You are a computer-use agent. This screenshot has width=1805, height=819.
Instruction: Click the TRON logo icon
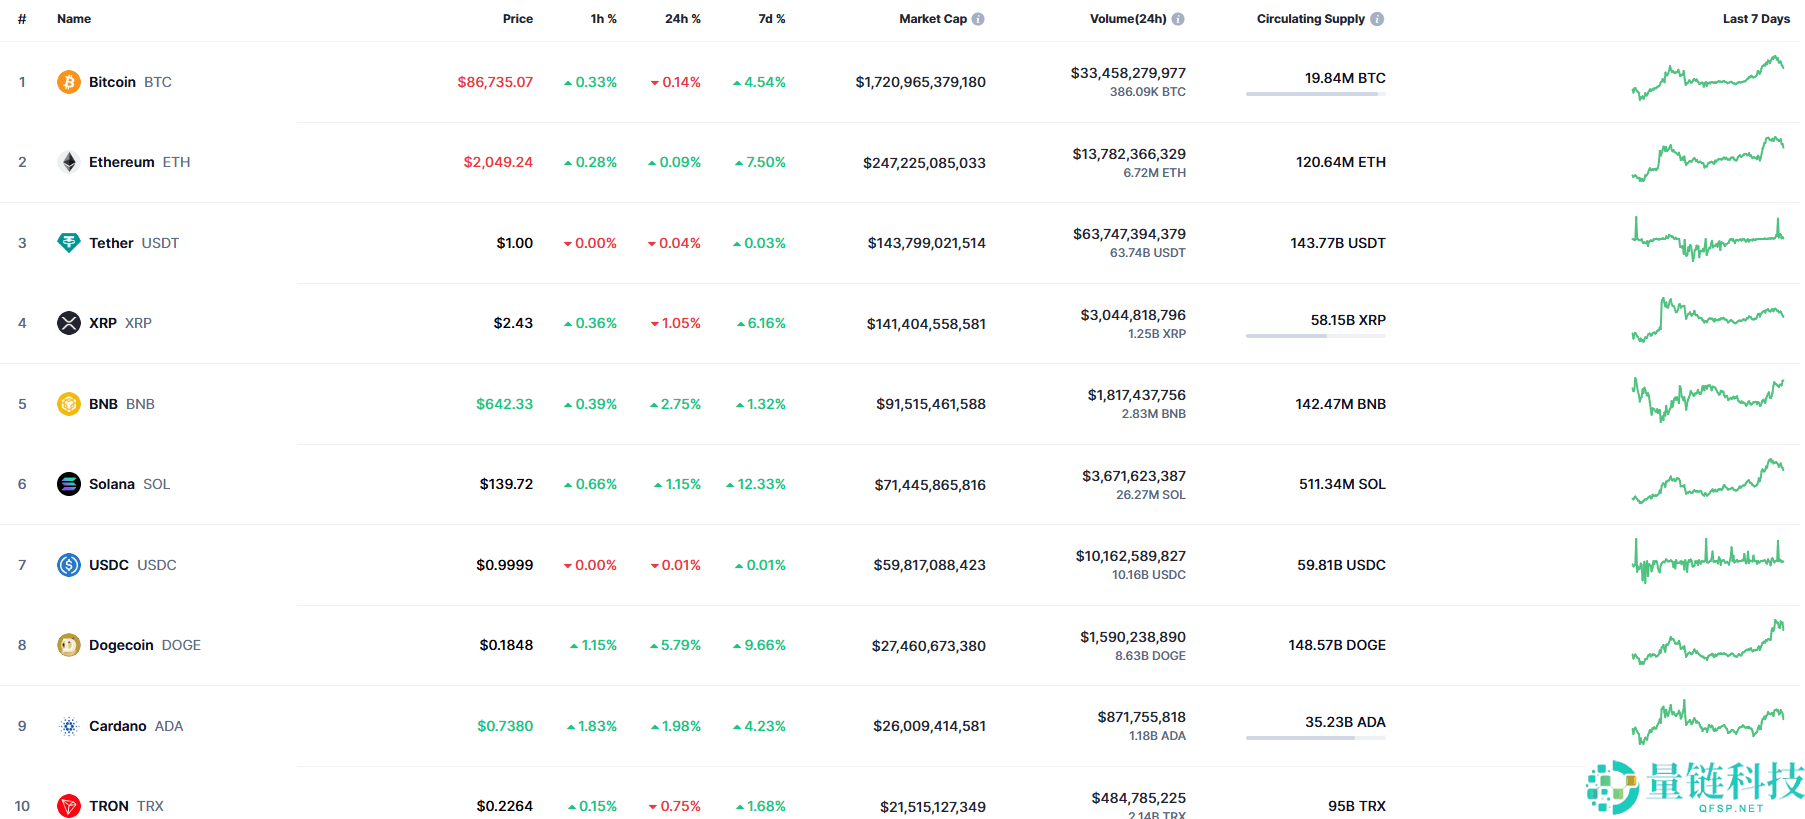click(x=68, y=806)
